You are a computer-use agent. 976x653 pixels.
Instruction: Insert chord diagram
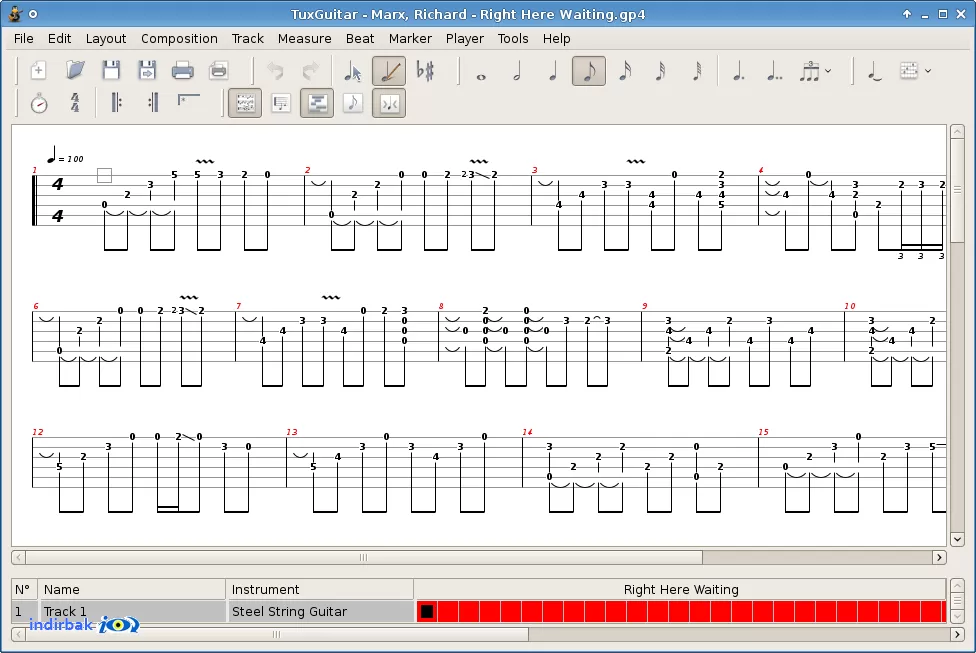point(909,70)
